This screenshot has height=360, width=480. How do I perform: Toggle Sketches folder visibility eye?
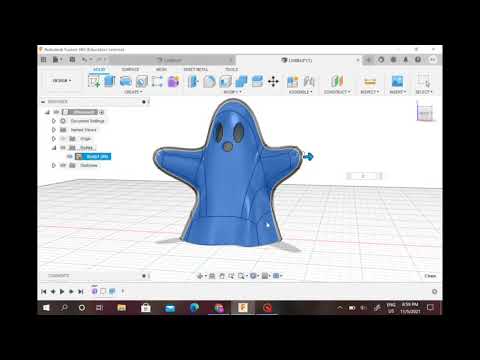pos(63,165)
